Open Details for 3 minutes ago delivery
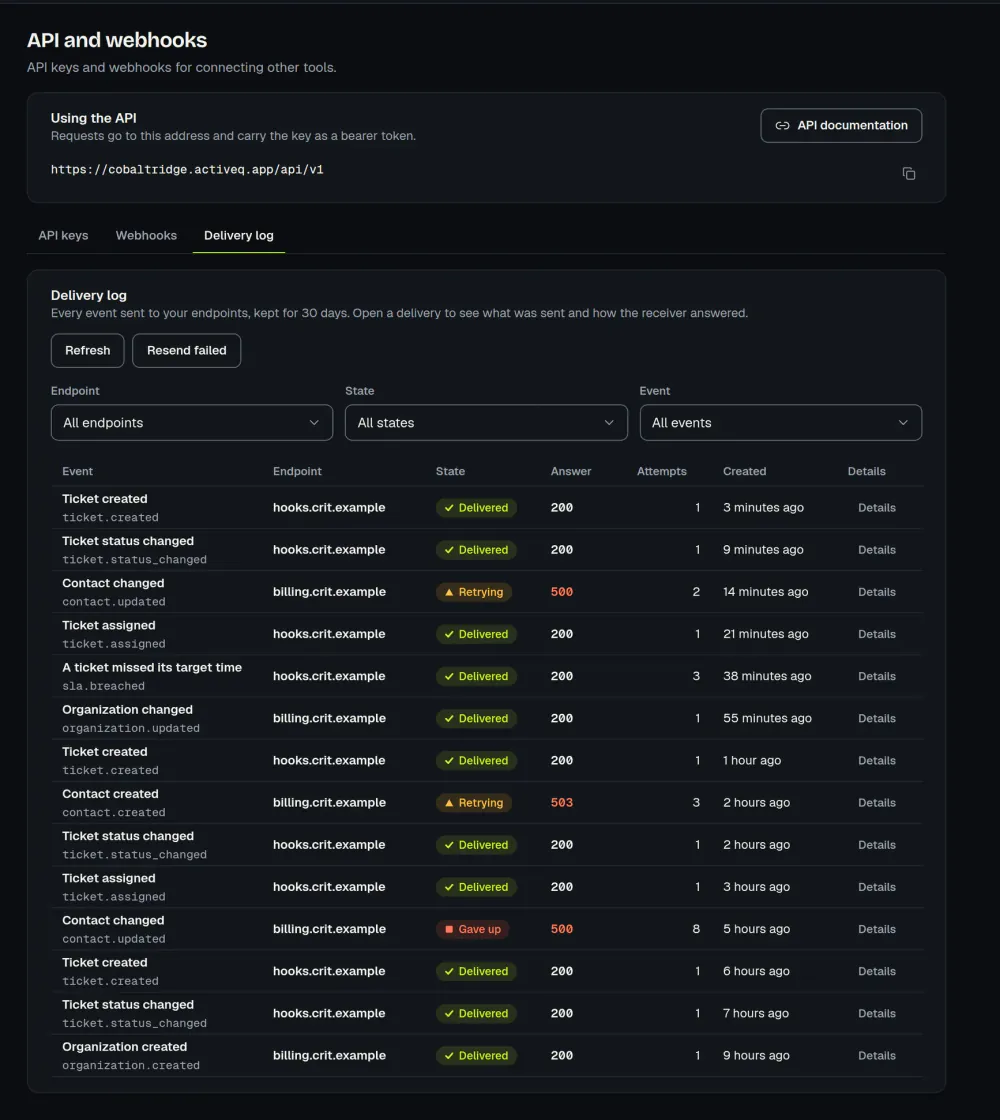 tap(876, 508)
